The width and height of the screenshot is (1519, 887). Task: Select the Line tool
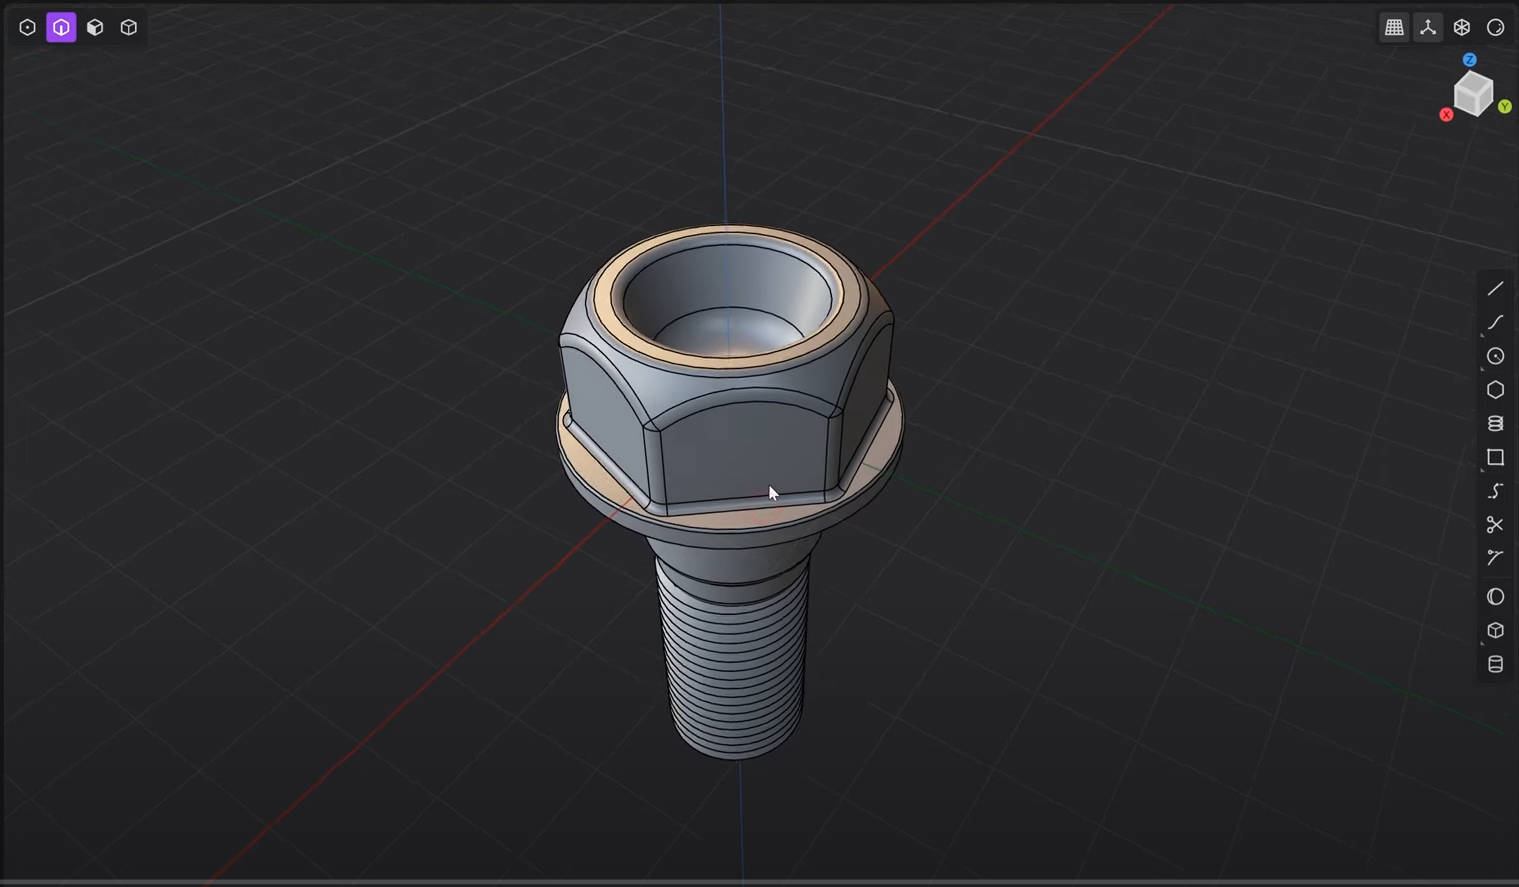[1495, 289]
